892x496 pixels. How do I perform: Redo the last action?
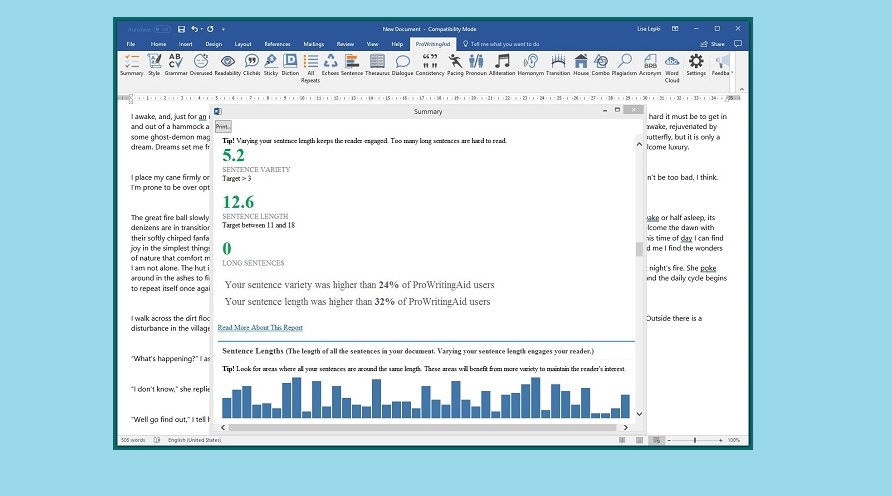(210, 29)
